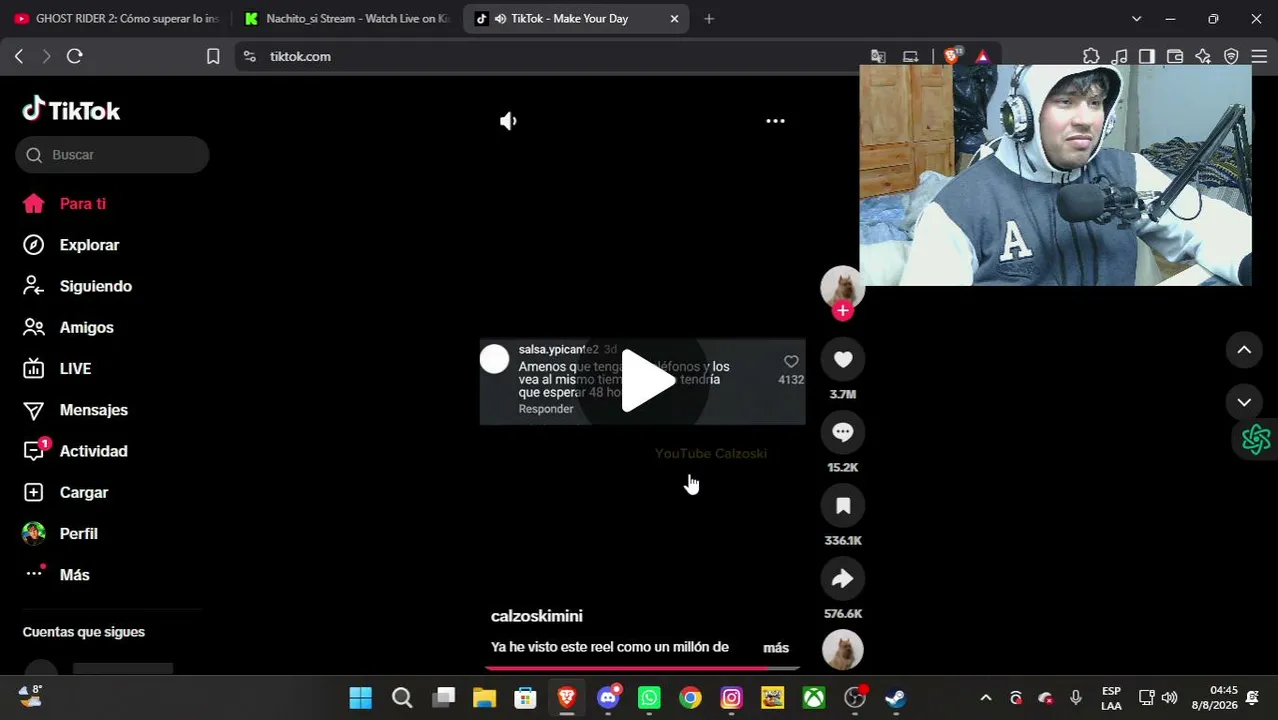Open WhatsApp from the taskbar
Image resolution: width=1278 pixels, height=720 pixels.
[x=649, y=698]
